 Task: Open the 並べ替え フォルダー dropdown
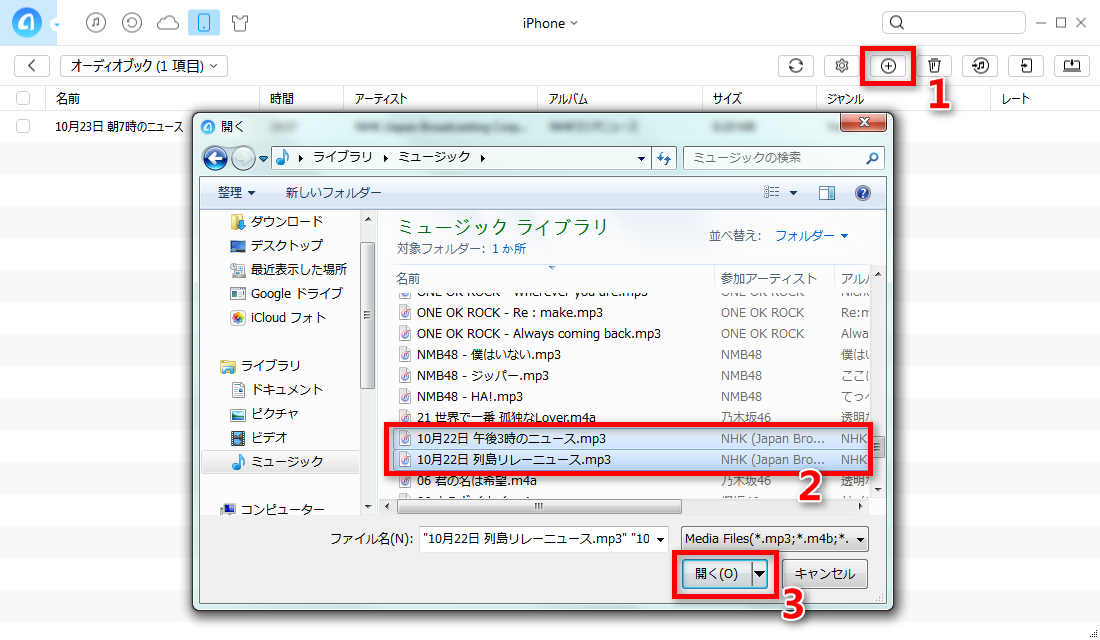coord(812,236)
